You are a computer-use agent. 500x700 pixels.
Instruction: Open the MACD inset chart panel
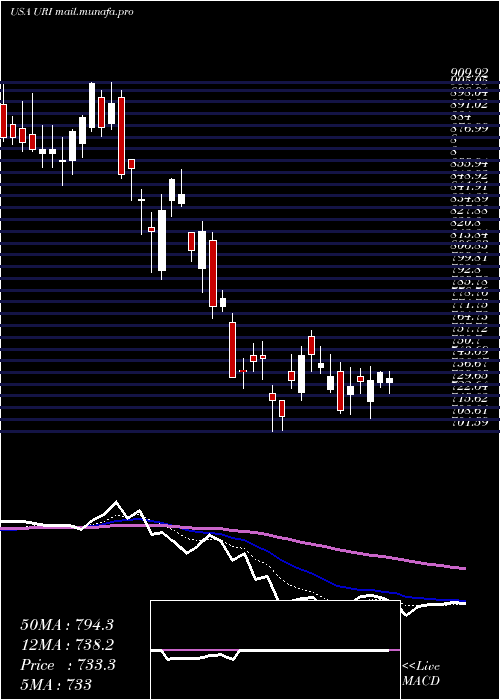coord(275,650)
